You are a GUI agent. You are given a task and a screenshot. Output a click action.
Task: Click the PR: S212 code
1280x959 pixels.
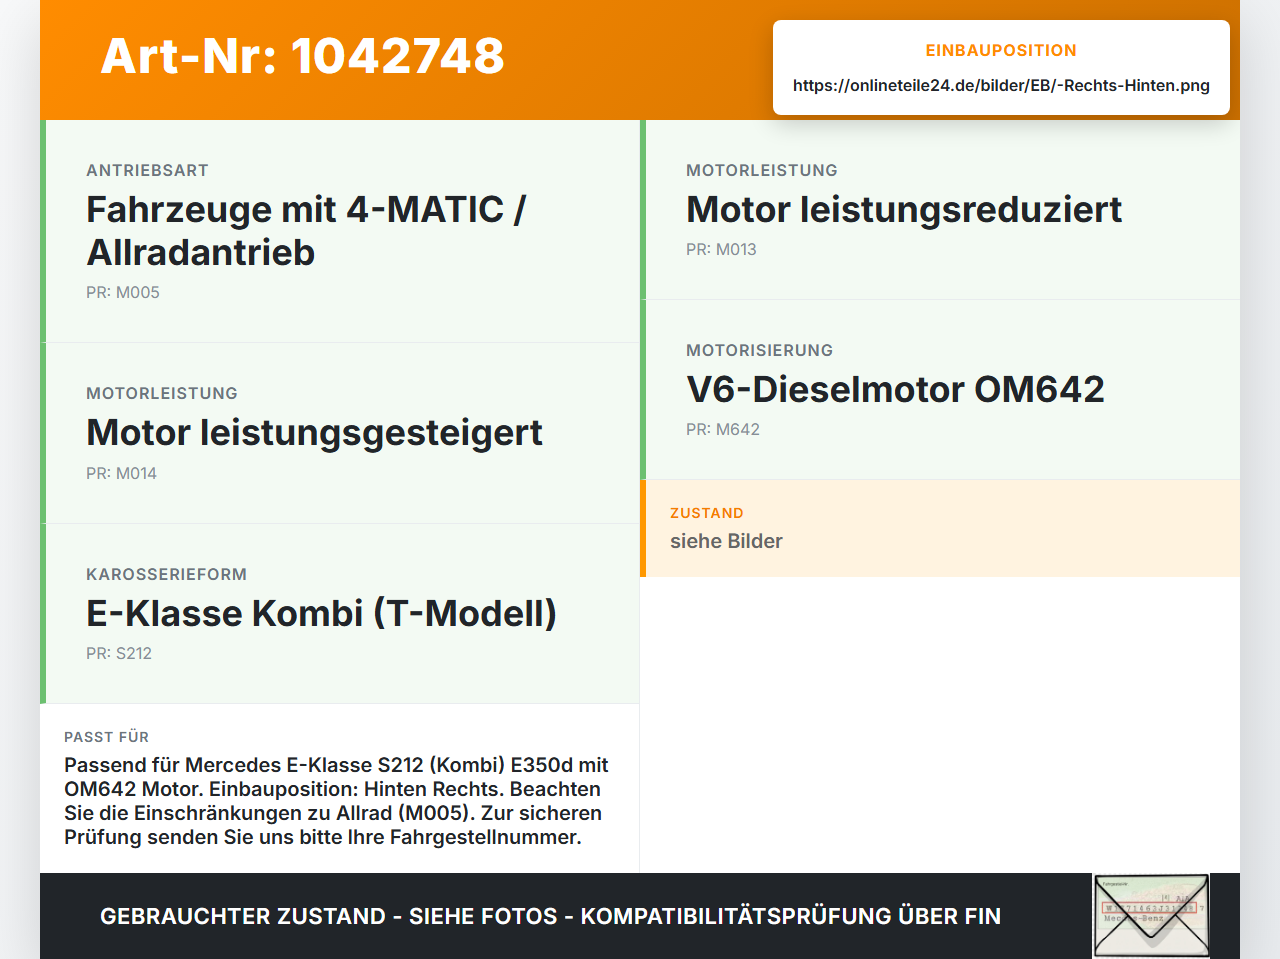pos(119,654)
